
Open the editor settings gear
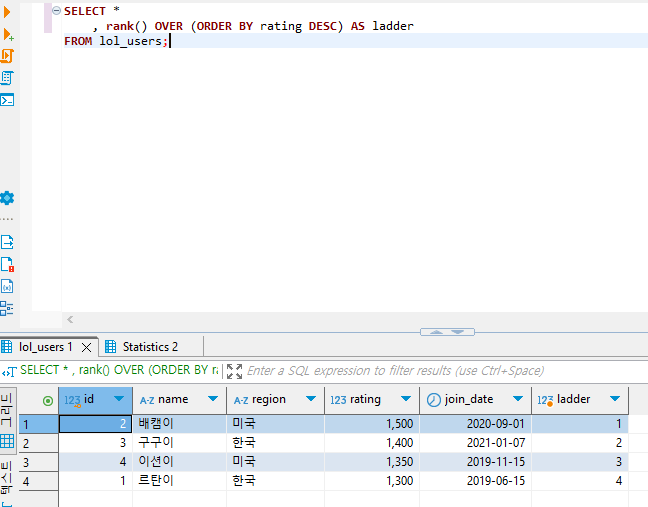point(7,198)
